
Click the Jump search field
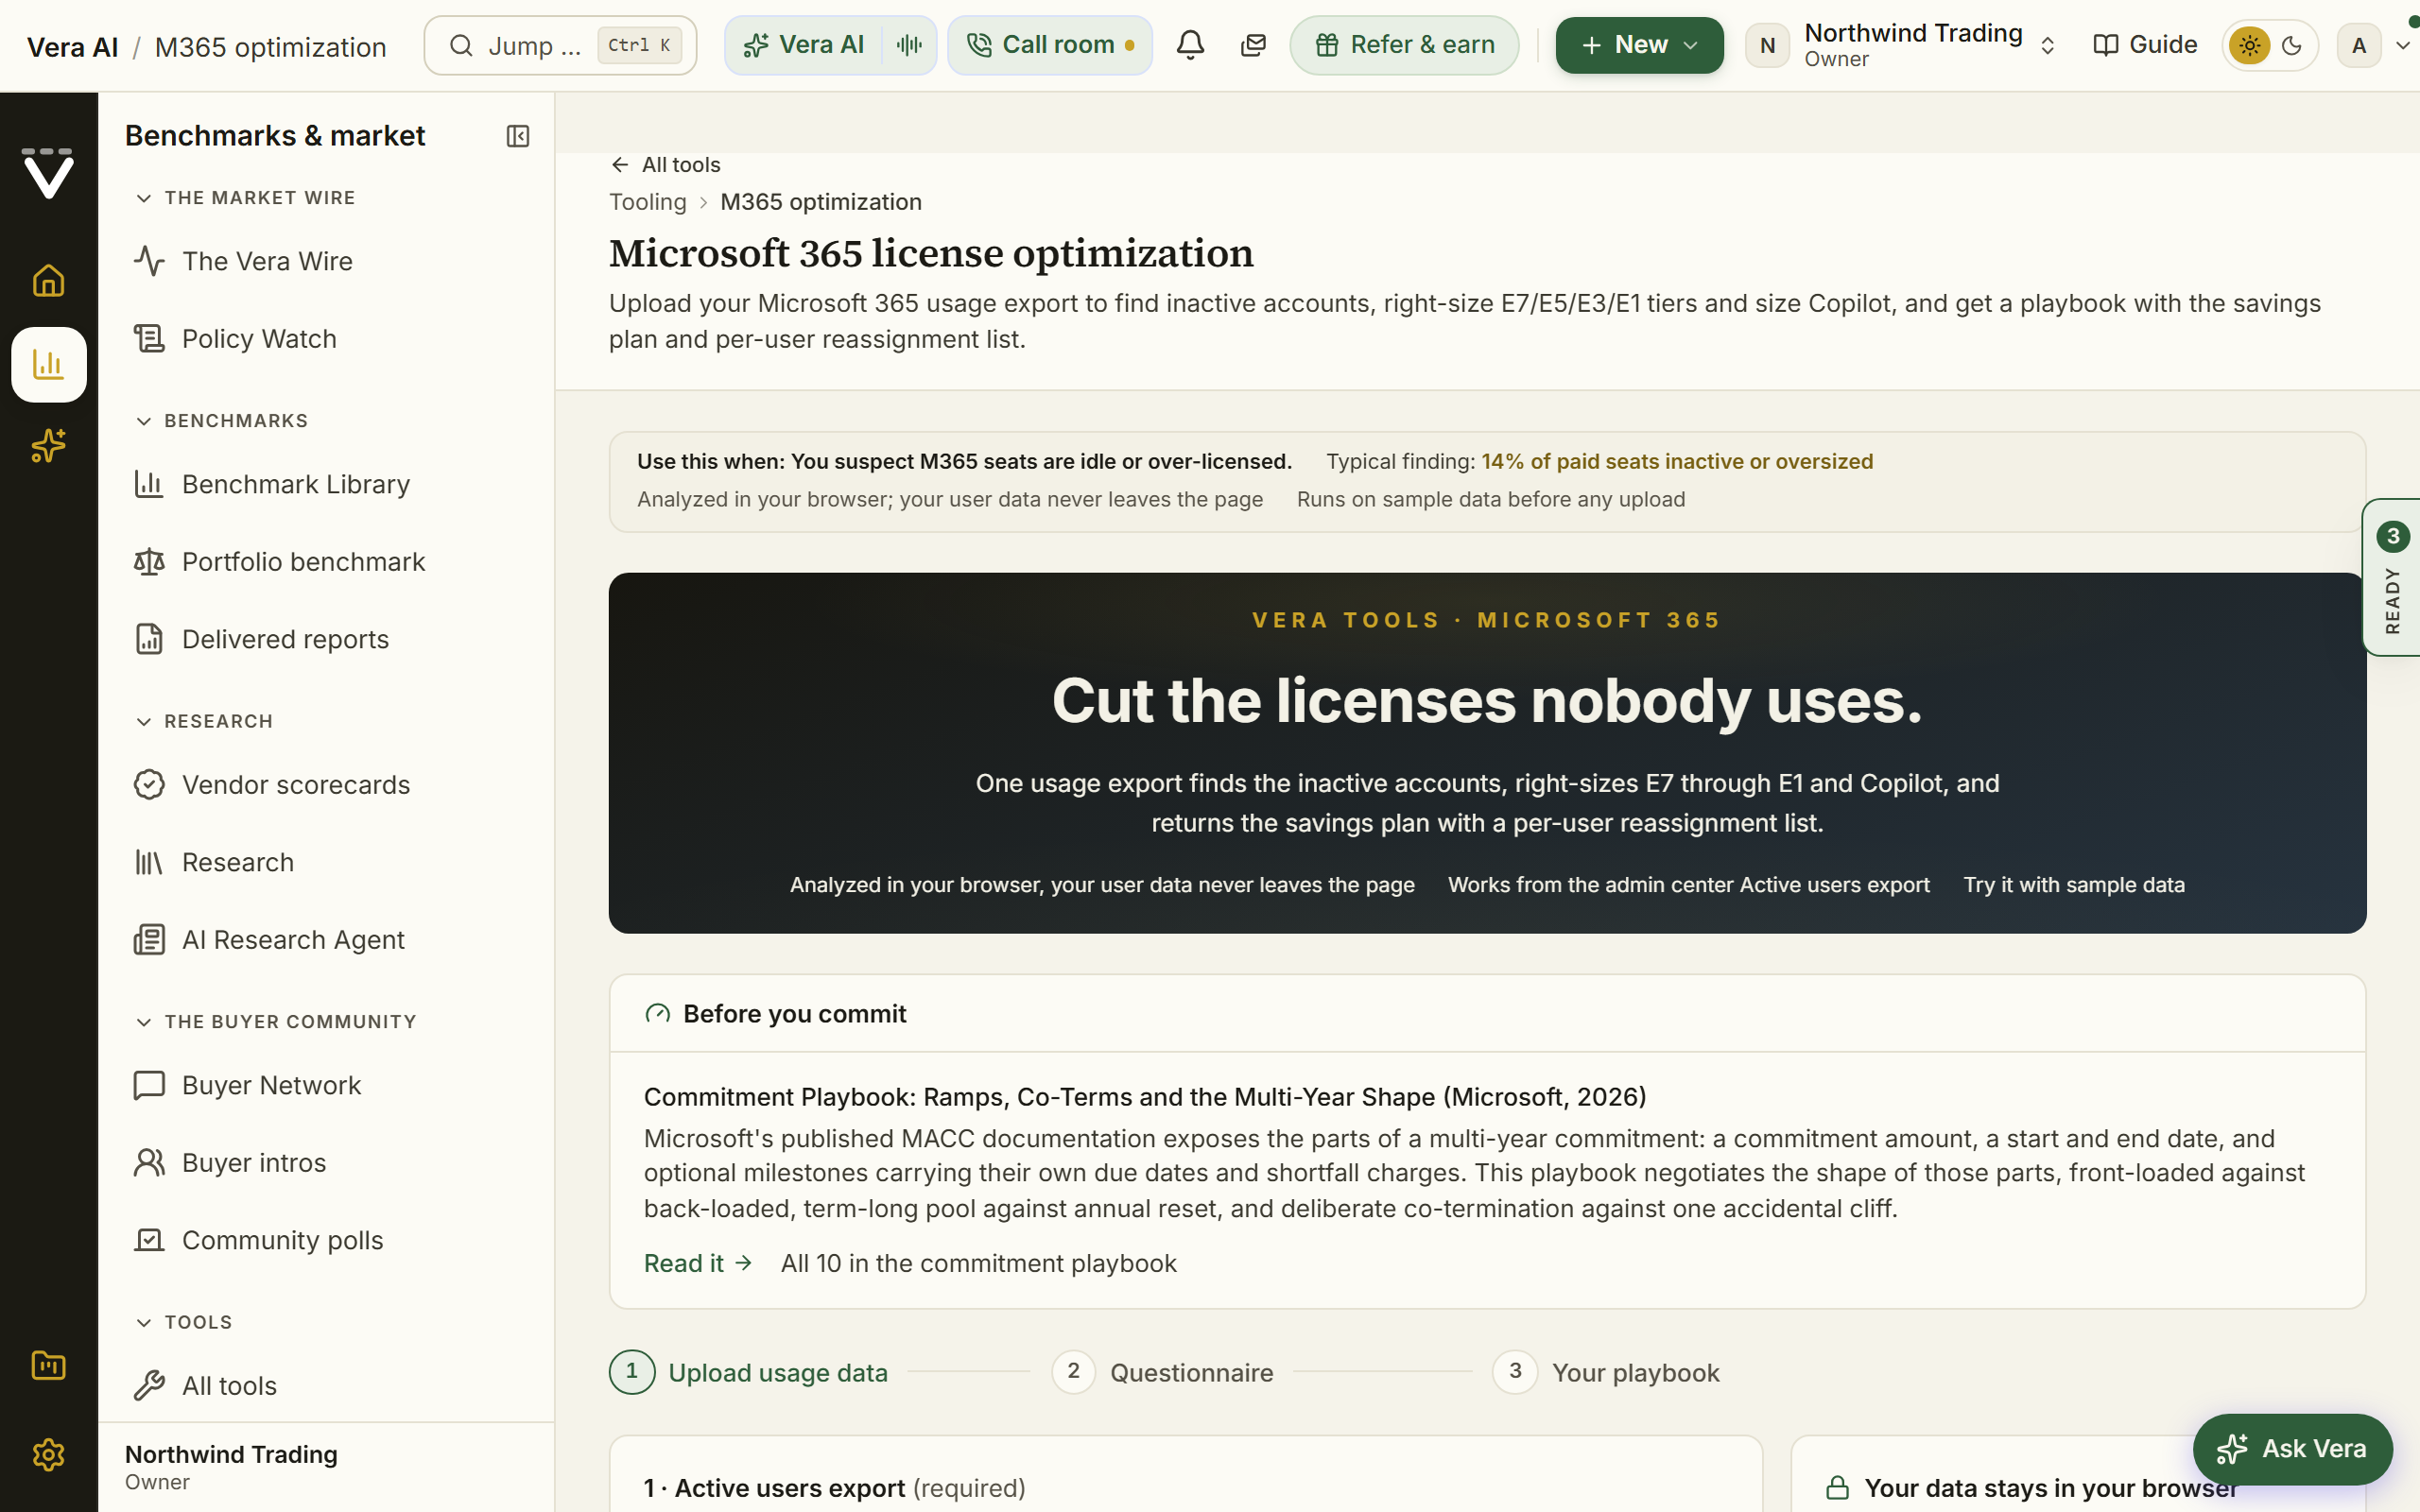pyautogui.click(x=560, y=45)
